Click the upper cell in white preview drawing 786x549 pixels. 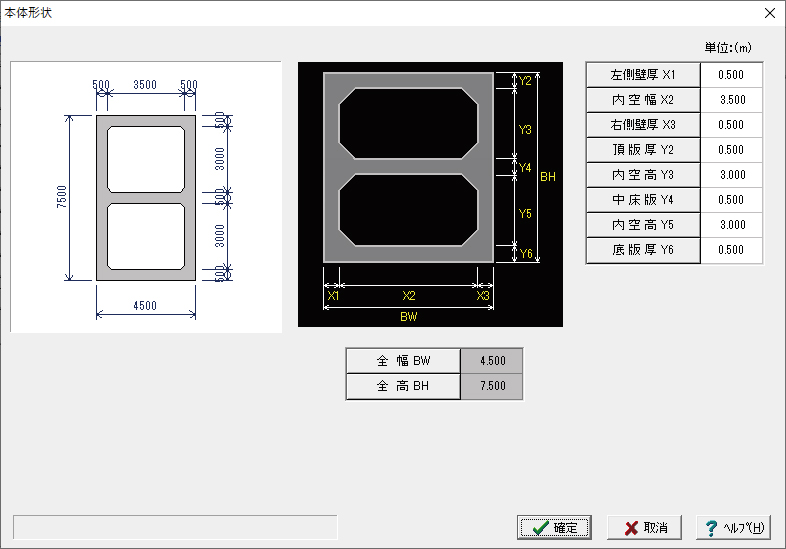pos(146,159)
